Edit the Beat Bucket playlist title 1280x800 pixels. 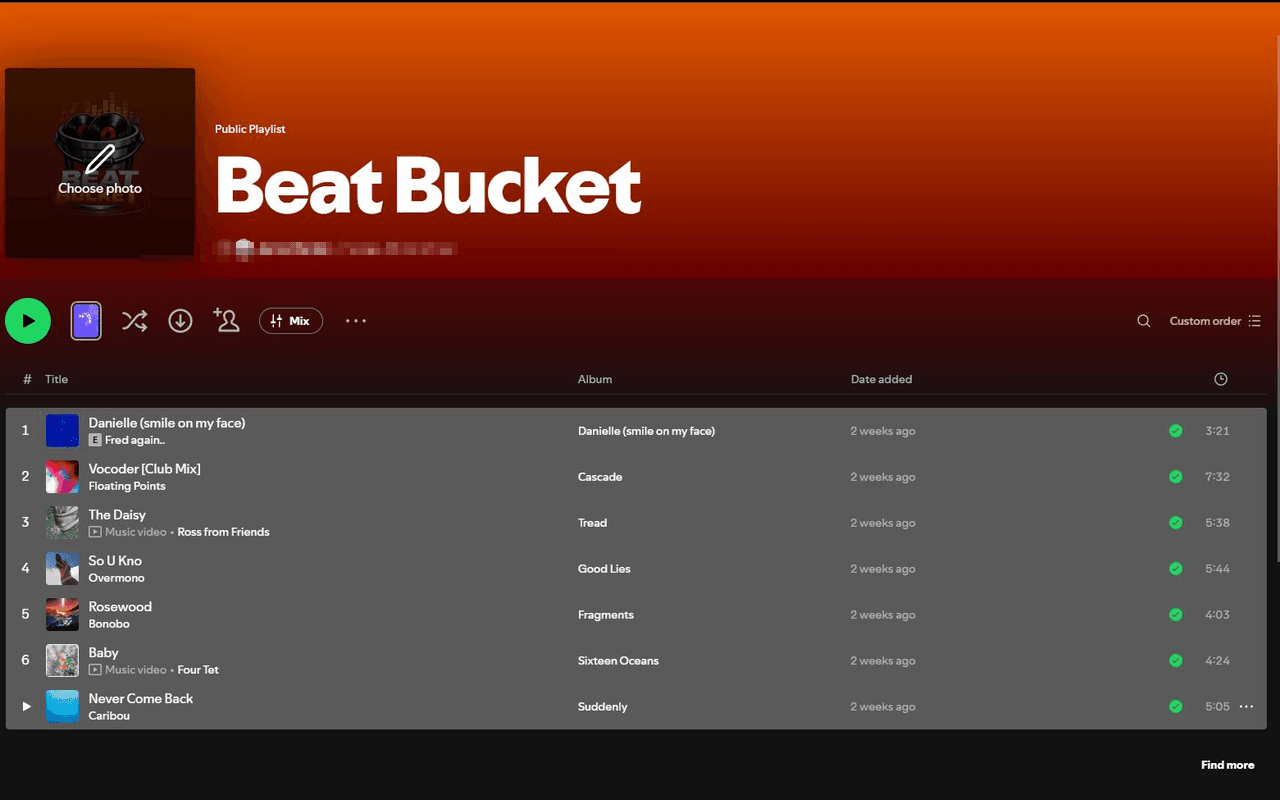[x=428, y=186]
